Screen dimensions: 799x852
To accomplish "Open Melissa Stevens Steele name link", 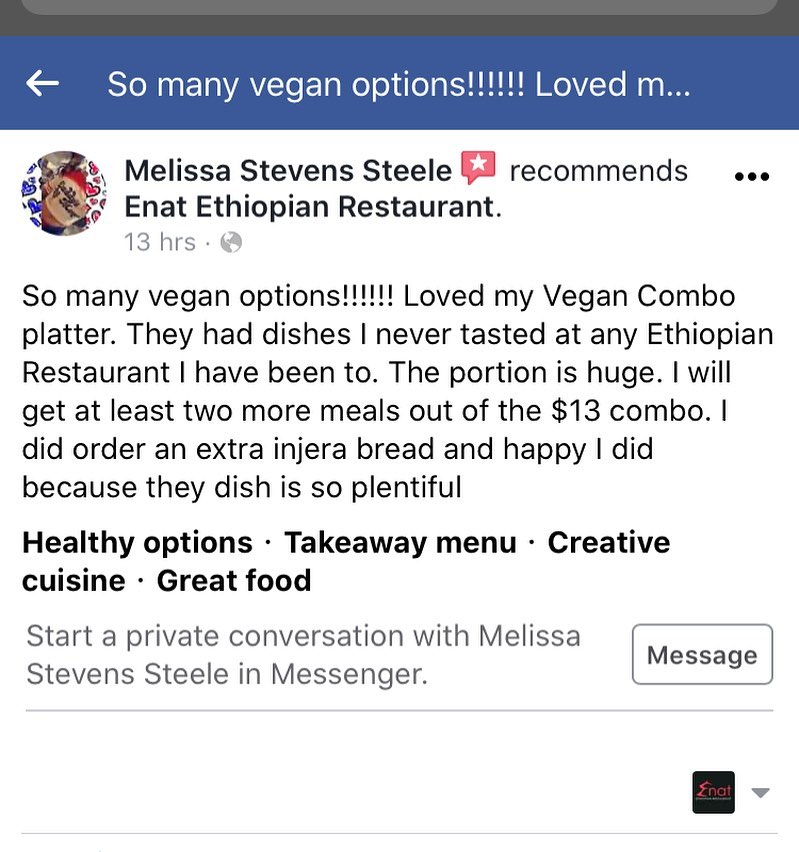I will 288,171.
